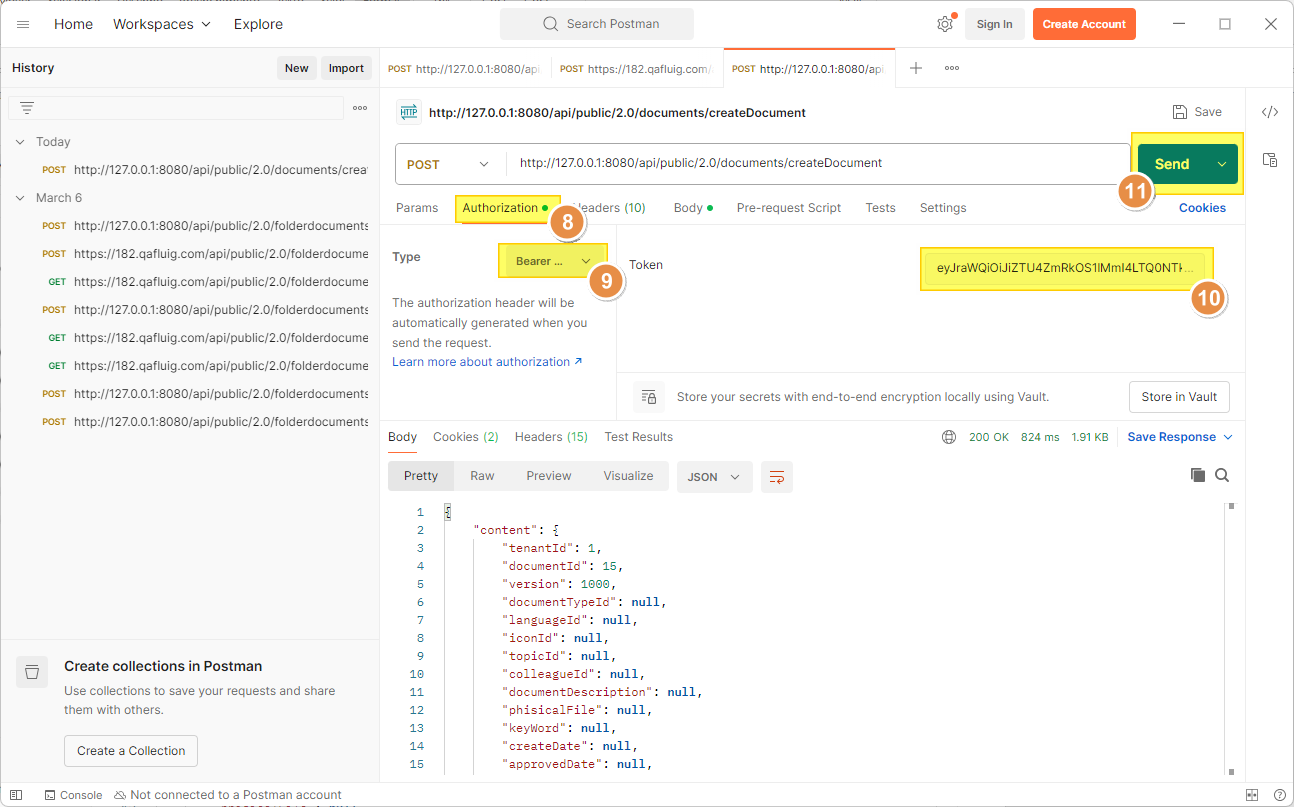The height and width of the screenshot is (807, 1294).
Task: Open the Cookies link under Send
Action: pyautogui.click(x=1202, y=208)
